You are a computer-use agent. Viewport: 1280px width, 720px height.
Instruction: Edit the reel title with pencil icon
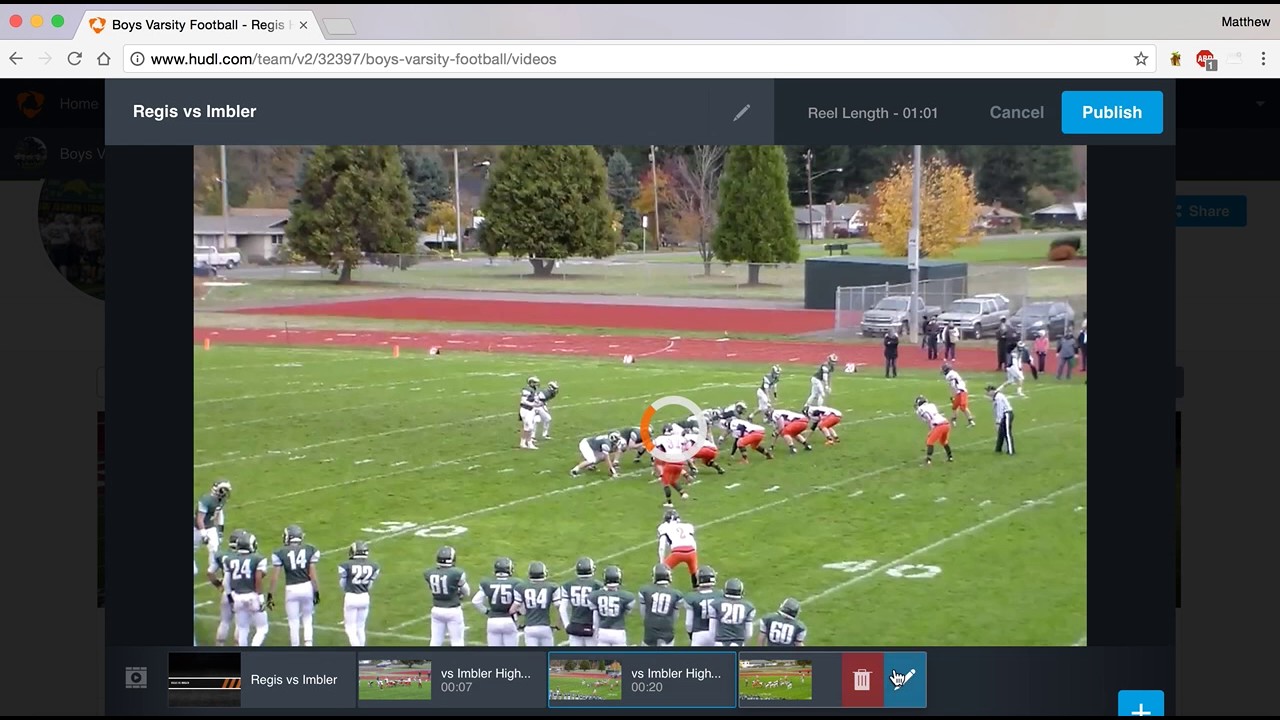(741, 113)
